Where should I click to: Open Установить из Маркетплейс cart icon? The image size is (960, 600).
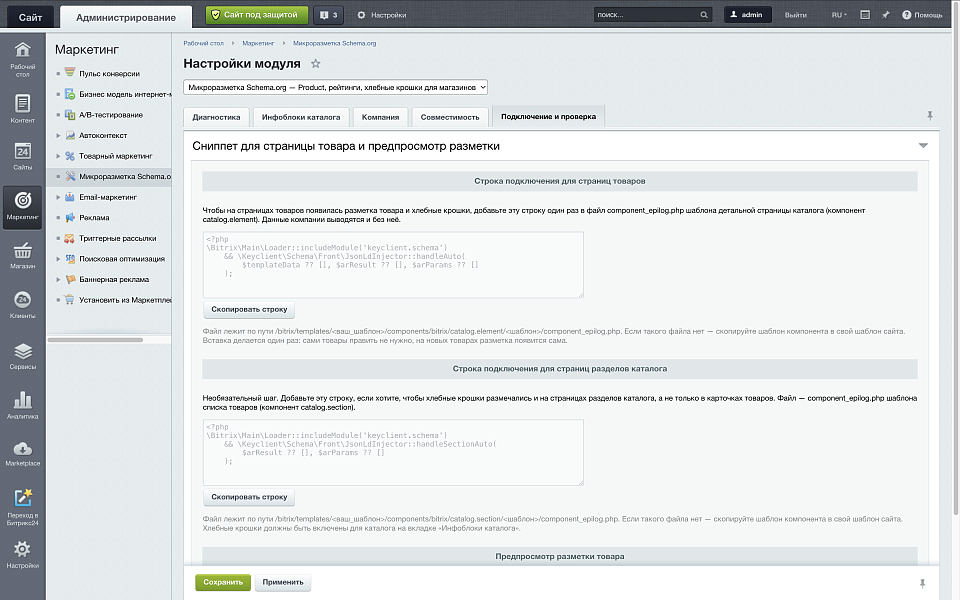click(x=70, y=299)
